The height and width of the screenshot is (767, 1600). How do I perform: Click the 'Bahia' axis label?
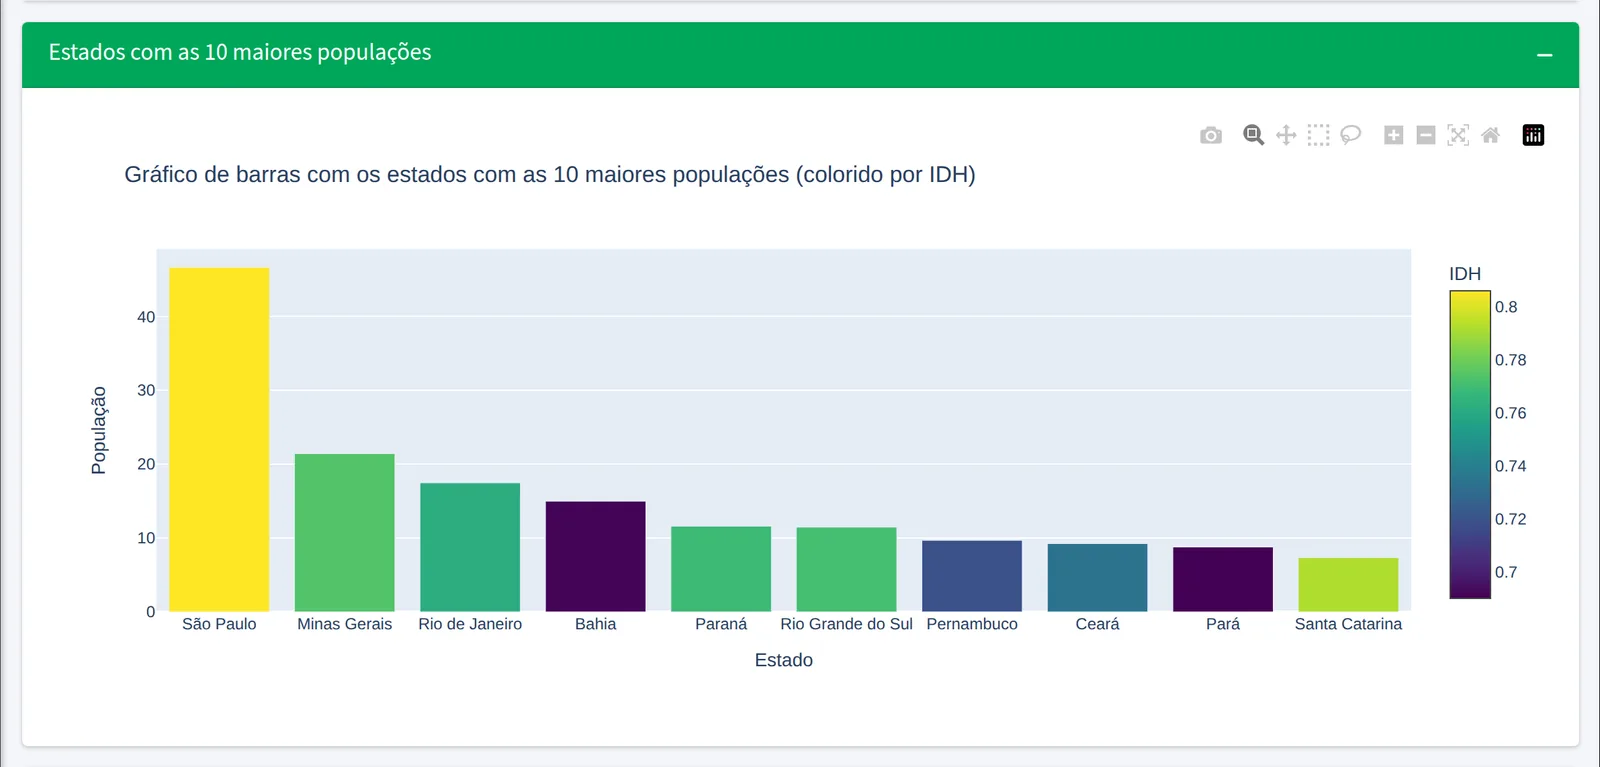596,624
